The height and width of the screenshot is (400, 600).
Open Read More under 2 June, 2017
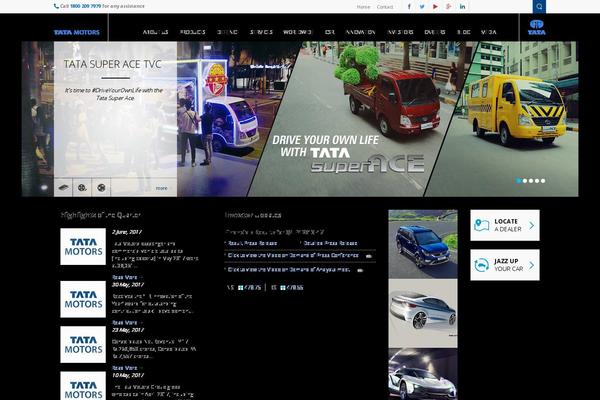(x=127, y=277)
